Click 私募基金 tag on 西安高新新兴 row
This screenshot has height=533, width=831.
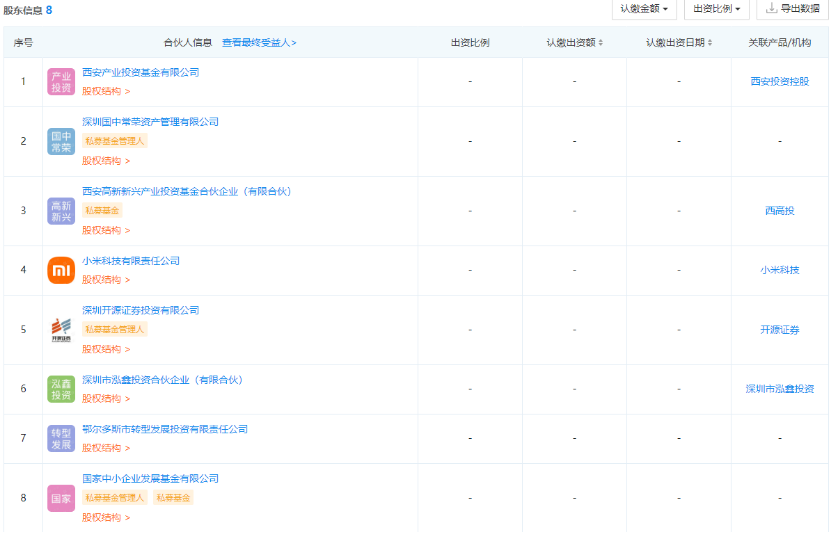[x=102, y=210]
